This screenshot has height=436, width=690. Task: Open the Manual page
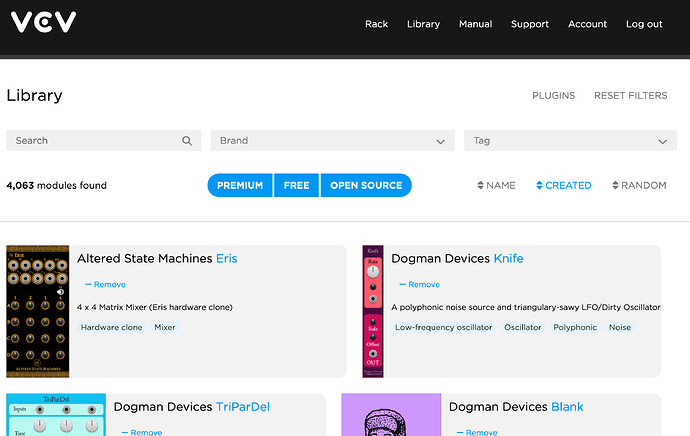point(475,24)
